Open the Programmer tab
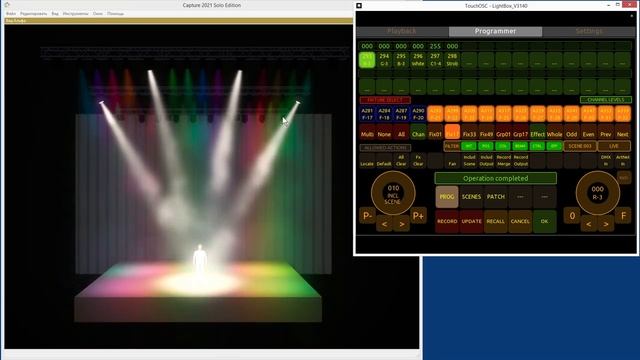This screenshot has height=360, width=640. point(495,31)
